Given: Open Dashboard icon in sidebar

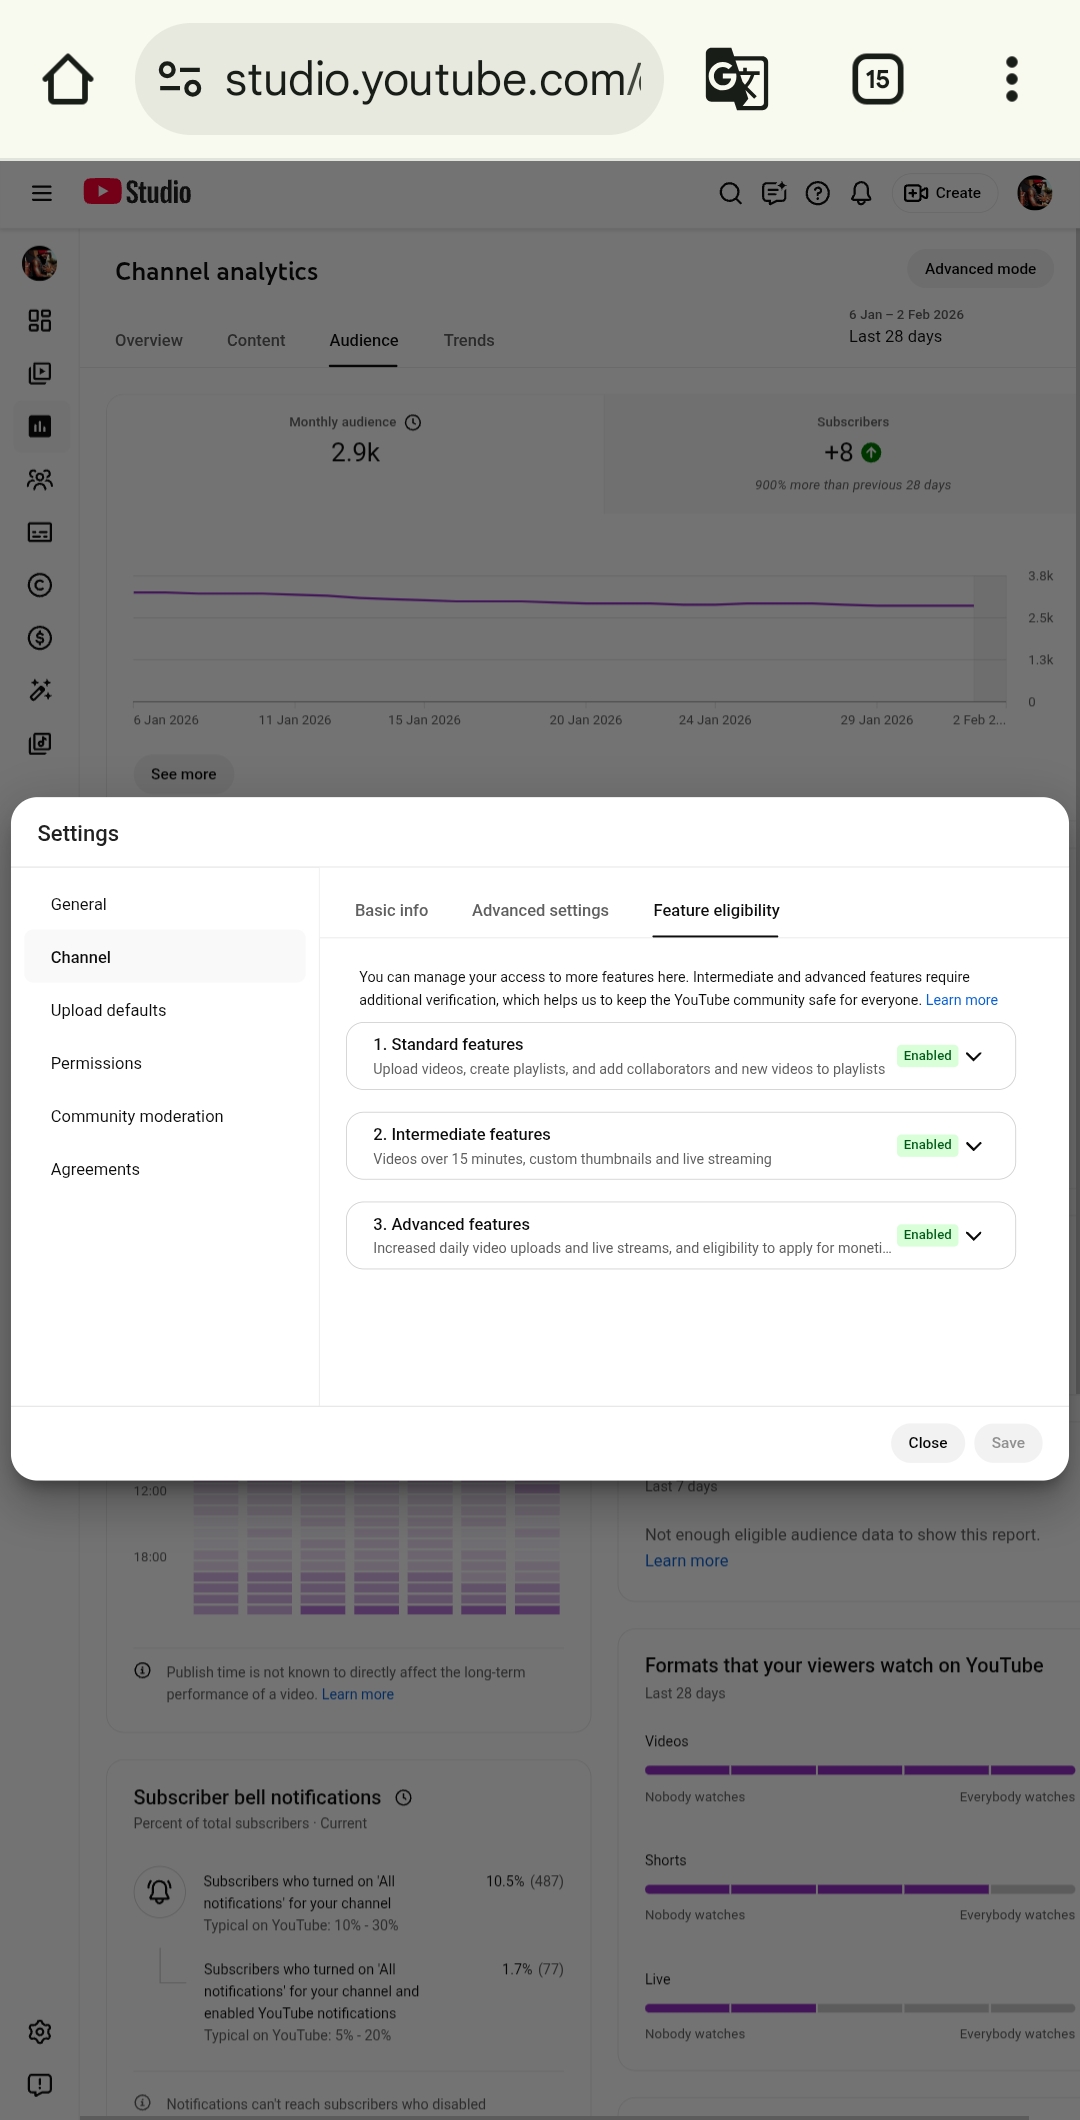Looking at the screenshot, I should coord(40,320).
